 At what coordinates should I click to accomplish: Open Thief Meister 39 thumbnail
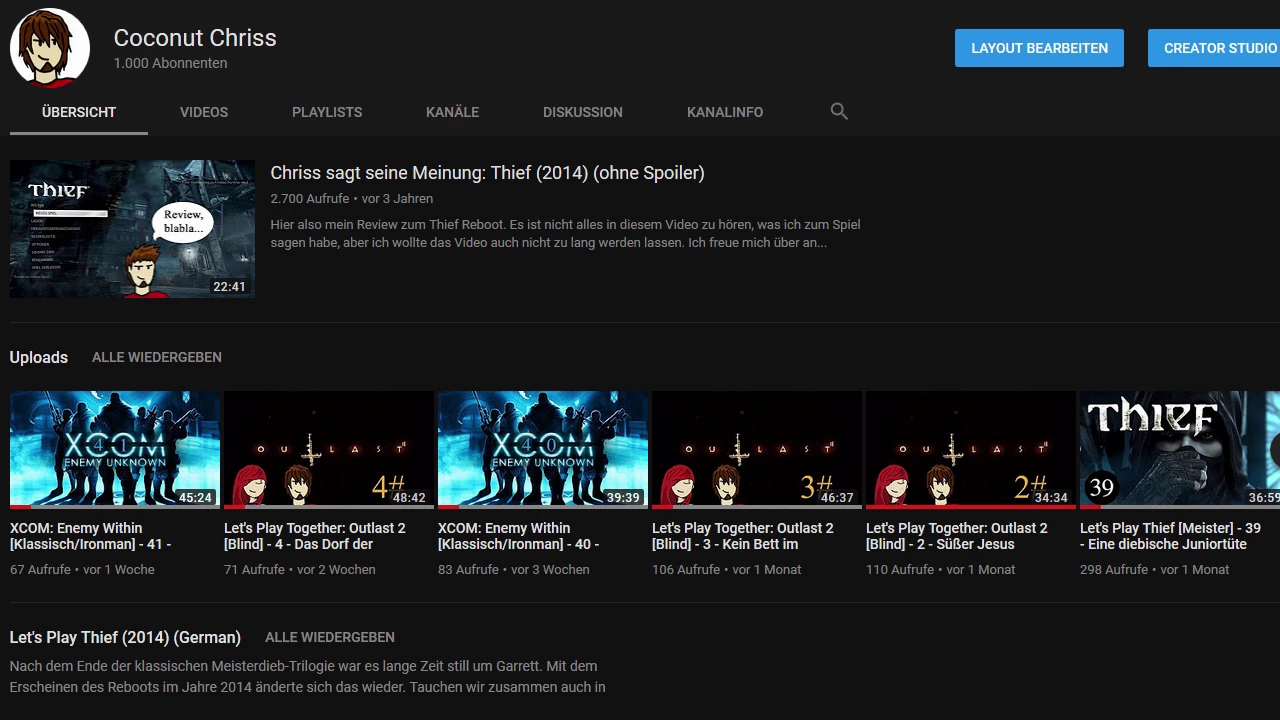click(x=1180, y=450)
